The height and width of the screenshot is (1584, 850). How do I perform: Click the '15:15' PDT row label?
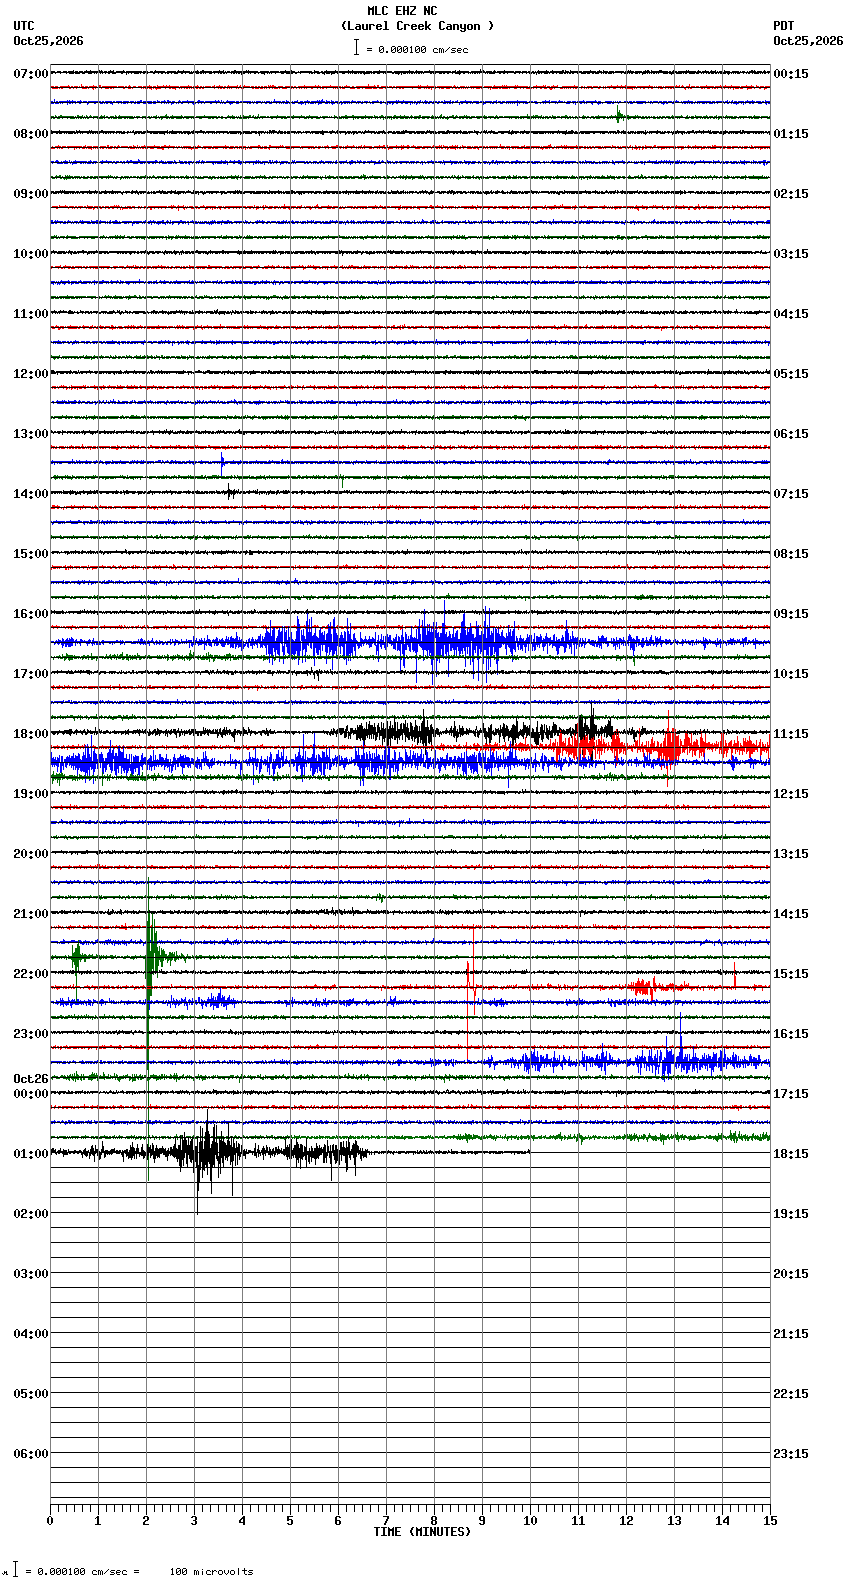tap(791, 974)
